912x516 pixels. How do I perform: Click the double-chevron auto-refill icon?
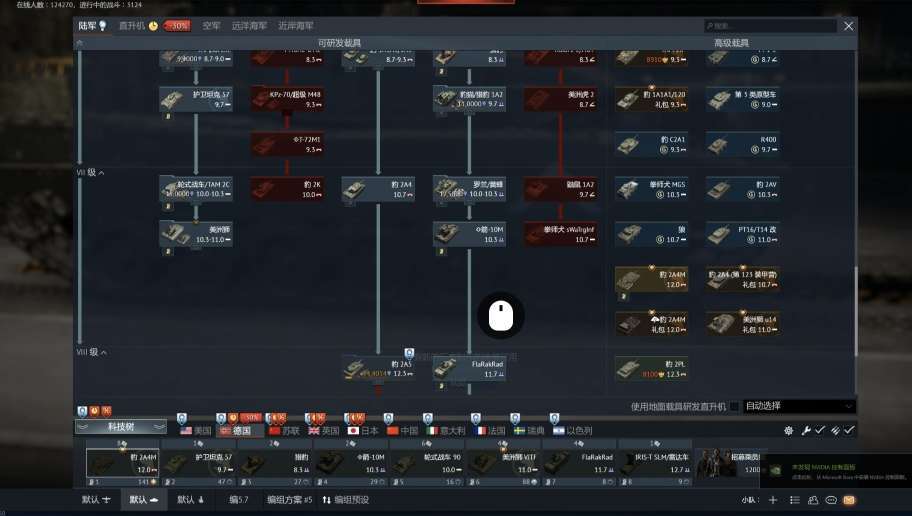(835, 430)
